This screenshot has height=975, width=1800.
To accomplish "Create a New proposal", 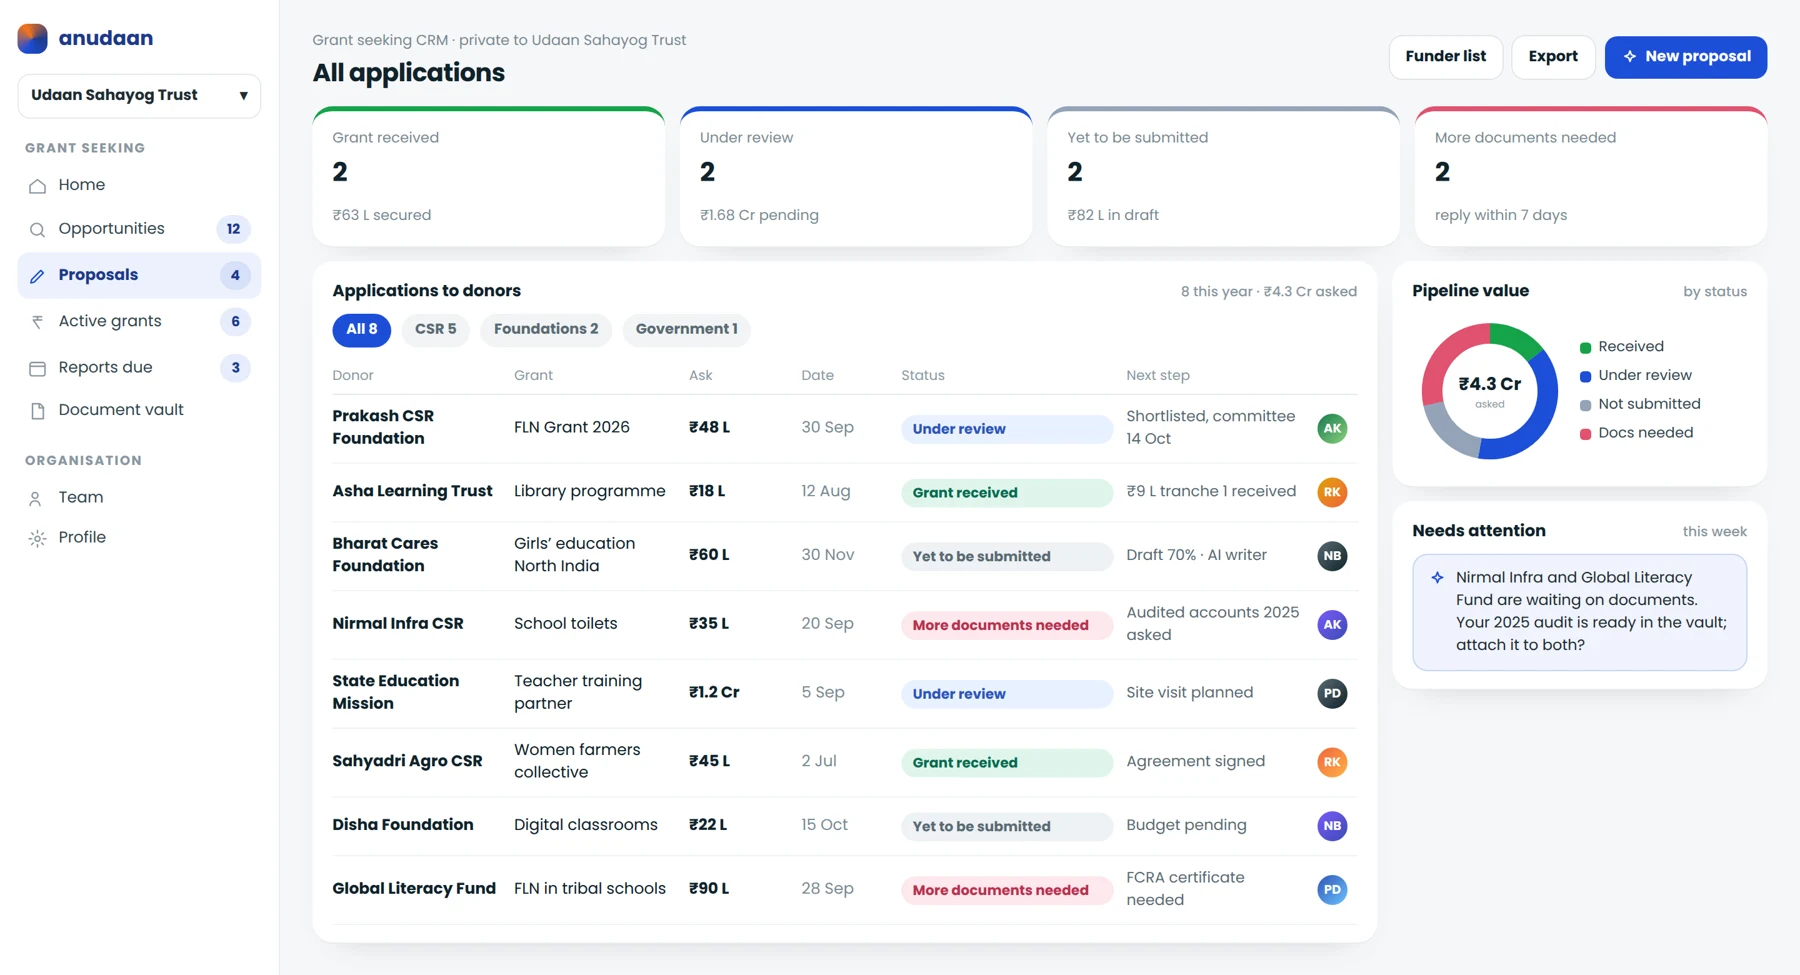I will coord(1686,57).
